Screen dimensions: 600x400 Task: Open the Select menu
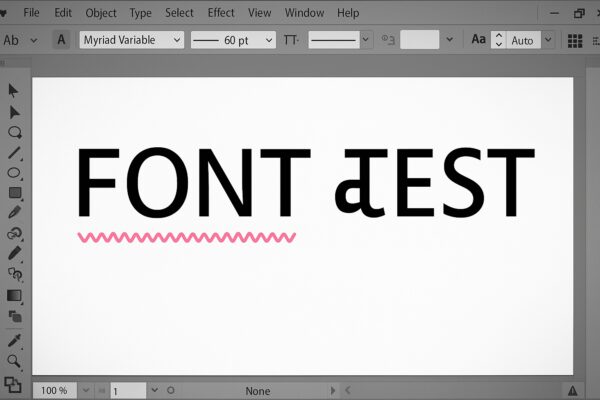179,13
